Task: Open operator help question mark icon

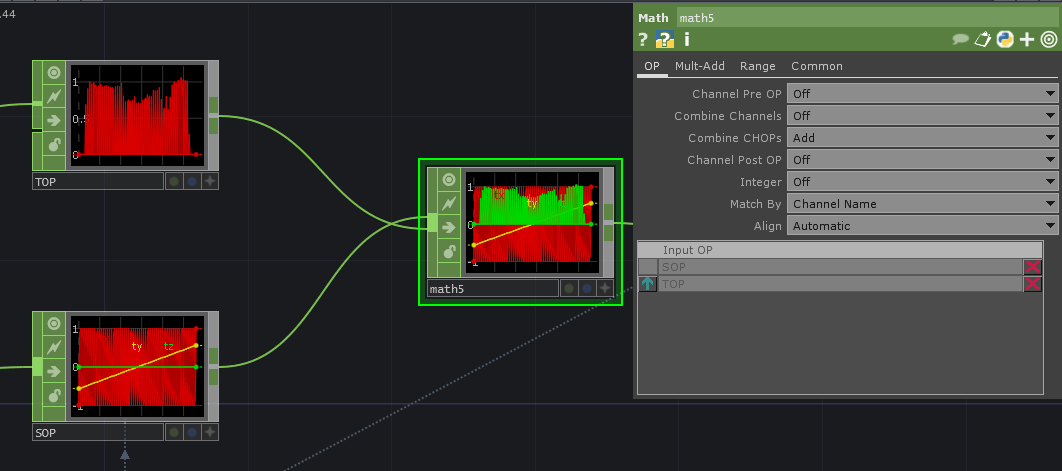Action: point(643,40)
